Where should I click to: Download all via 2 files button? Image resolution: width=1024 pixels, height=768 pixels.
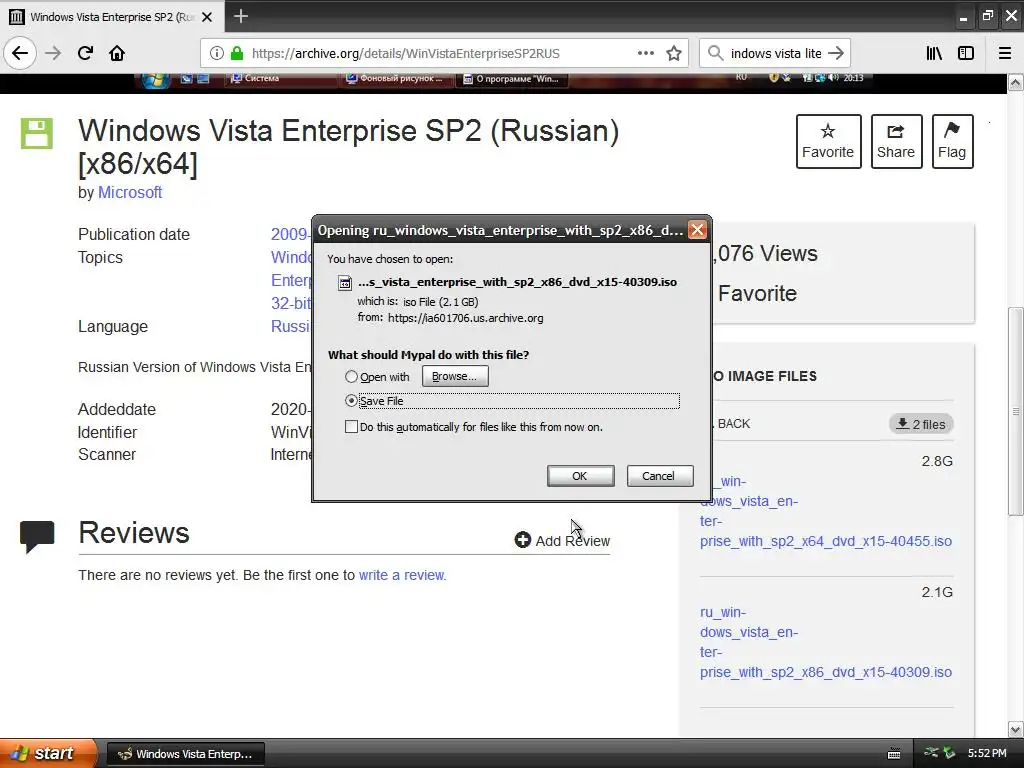pos(921,424)
